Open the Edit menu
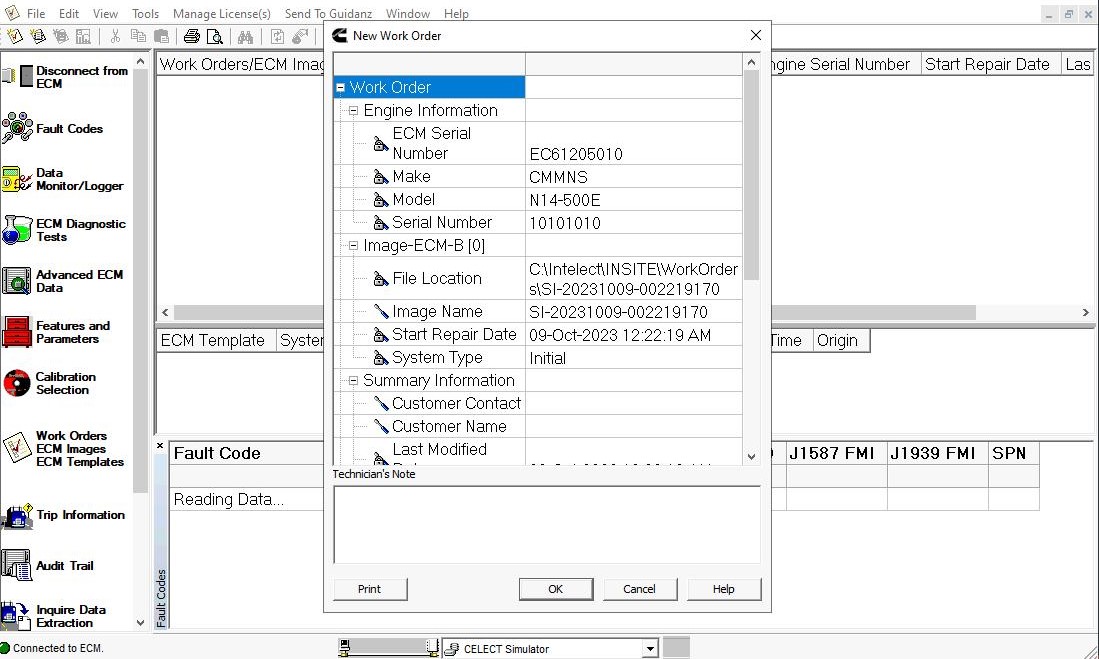1099x659 pixels. pyautogui.click(x=69, y=13)
